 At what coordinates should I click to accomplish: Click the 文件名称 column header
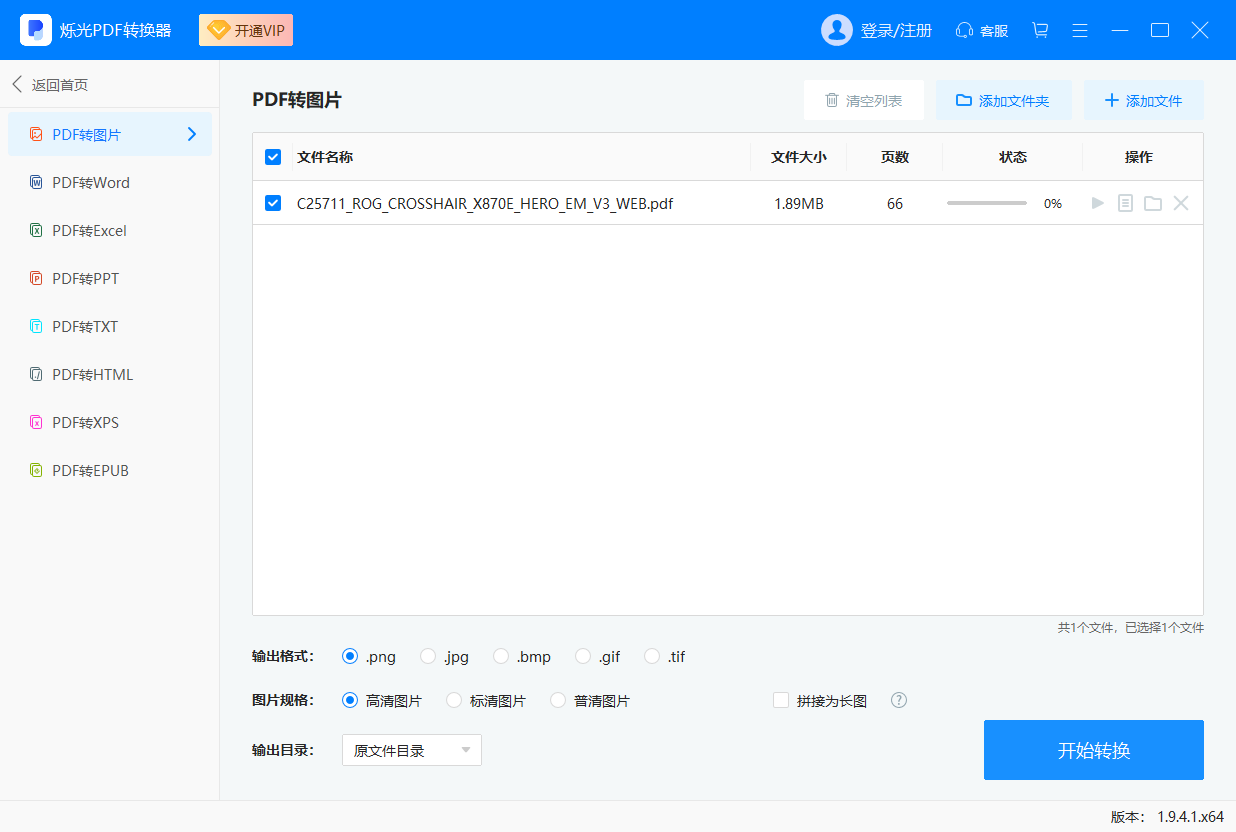(325, 157)
